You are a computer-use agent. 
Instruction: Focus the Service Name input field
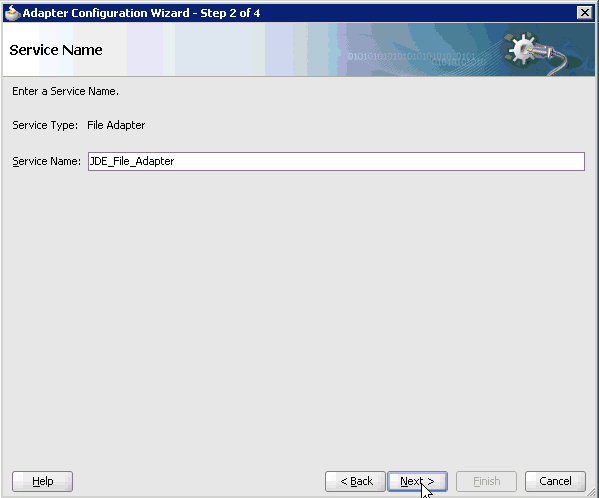(x=336, y=161)
